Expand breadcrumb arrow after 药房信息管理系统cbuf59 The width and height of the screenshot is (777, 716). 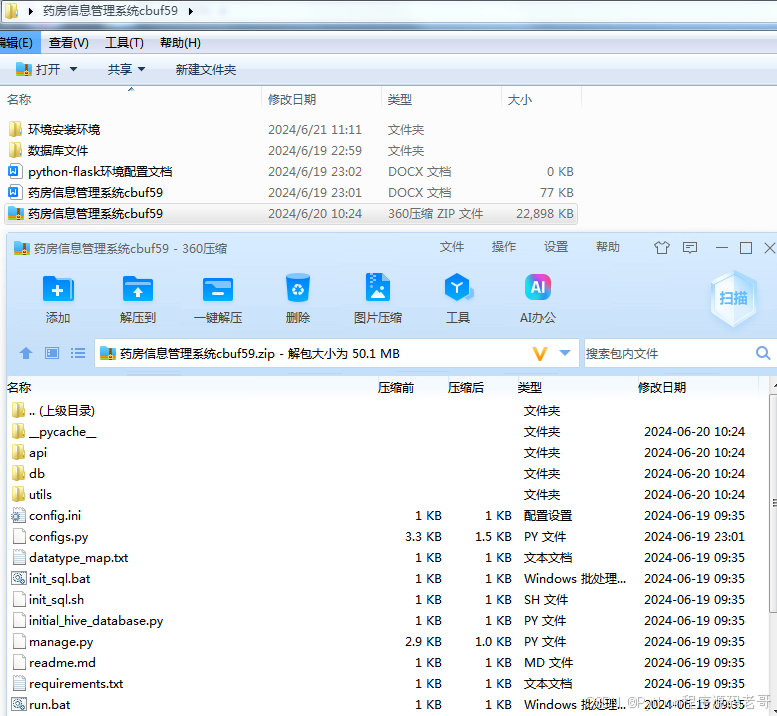(x=191, y=11)
